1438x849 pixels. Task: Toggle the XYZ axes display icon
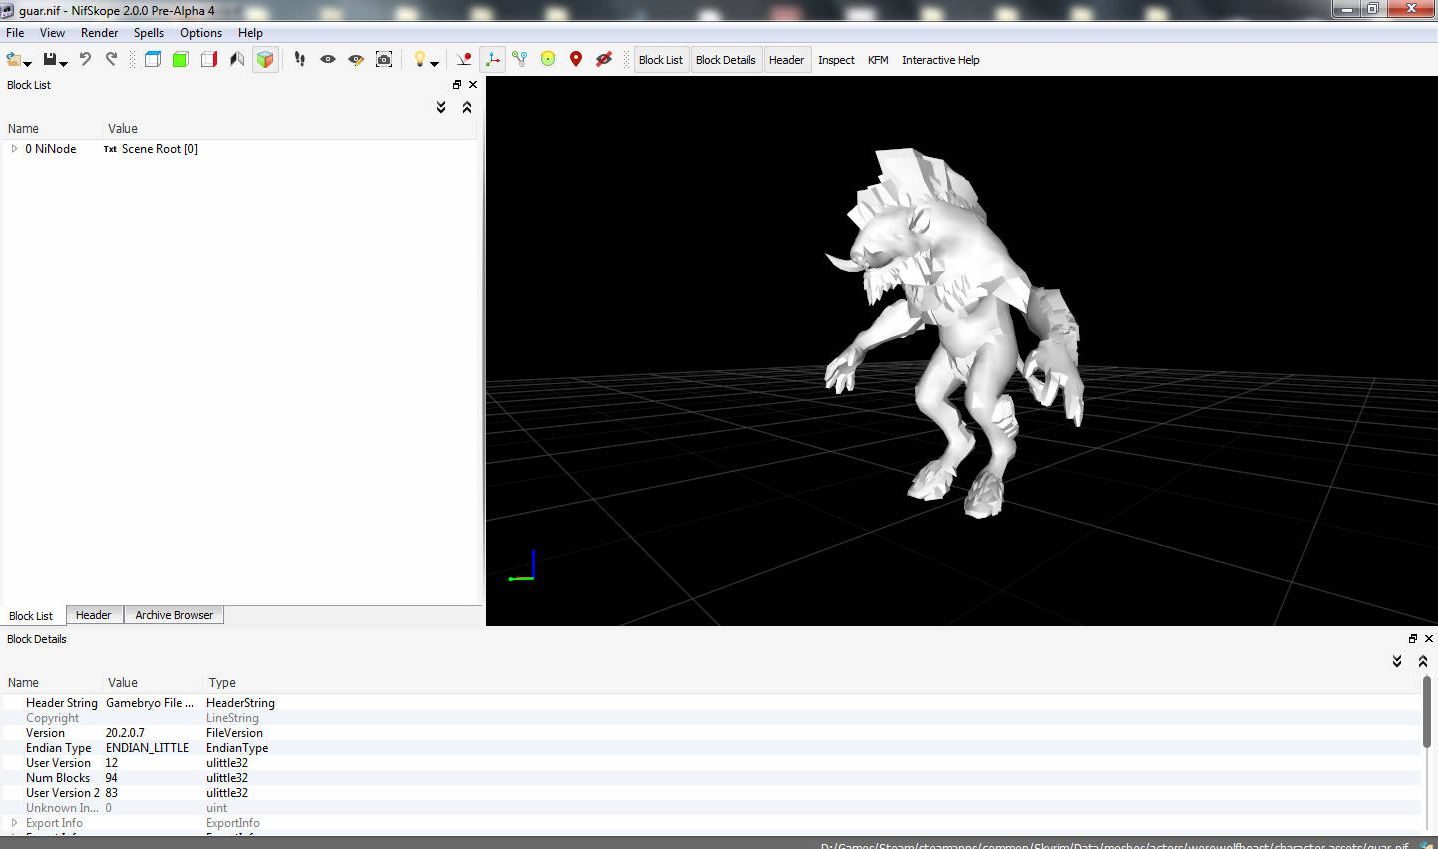[x=492, y=59]
